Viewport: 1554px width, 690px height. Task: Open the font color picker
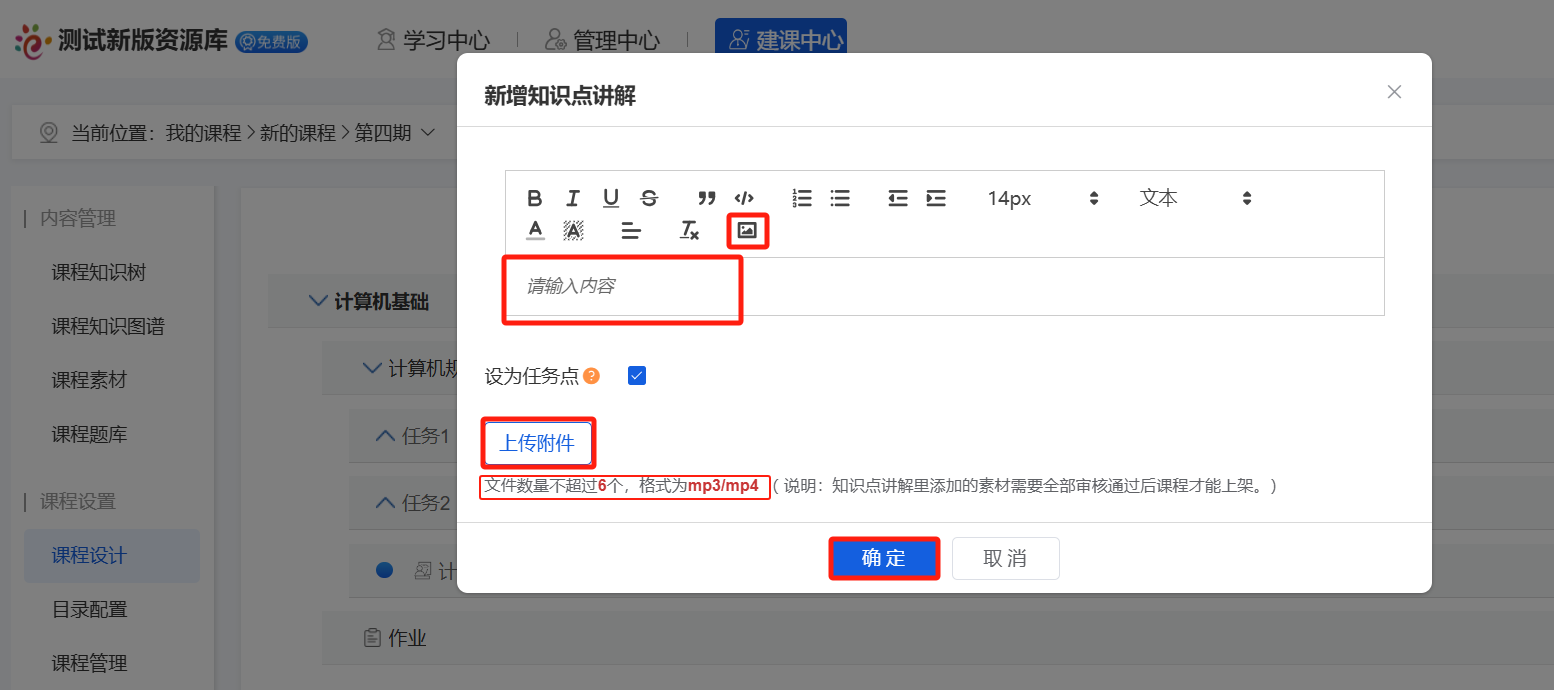click(534, 230)
